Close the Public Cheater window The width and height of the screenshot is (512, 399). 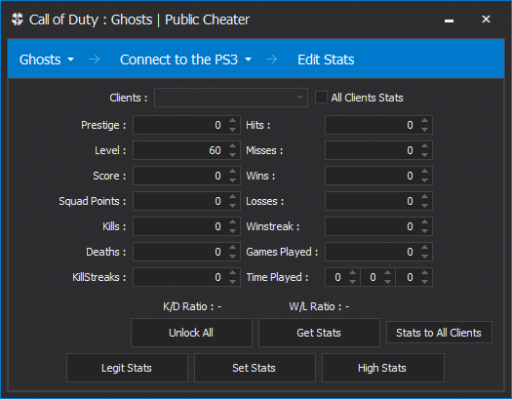[x=486, y=19]
